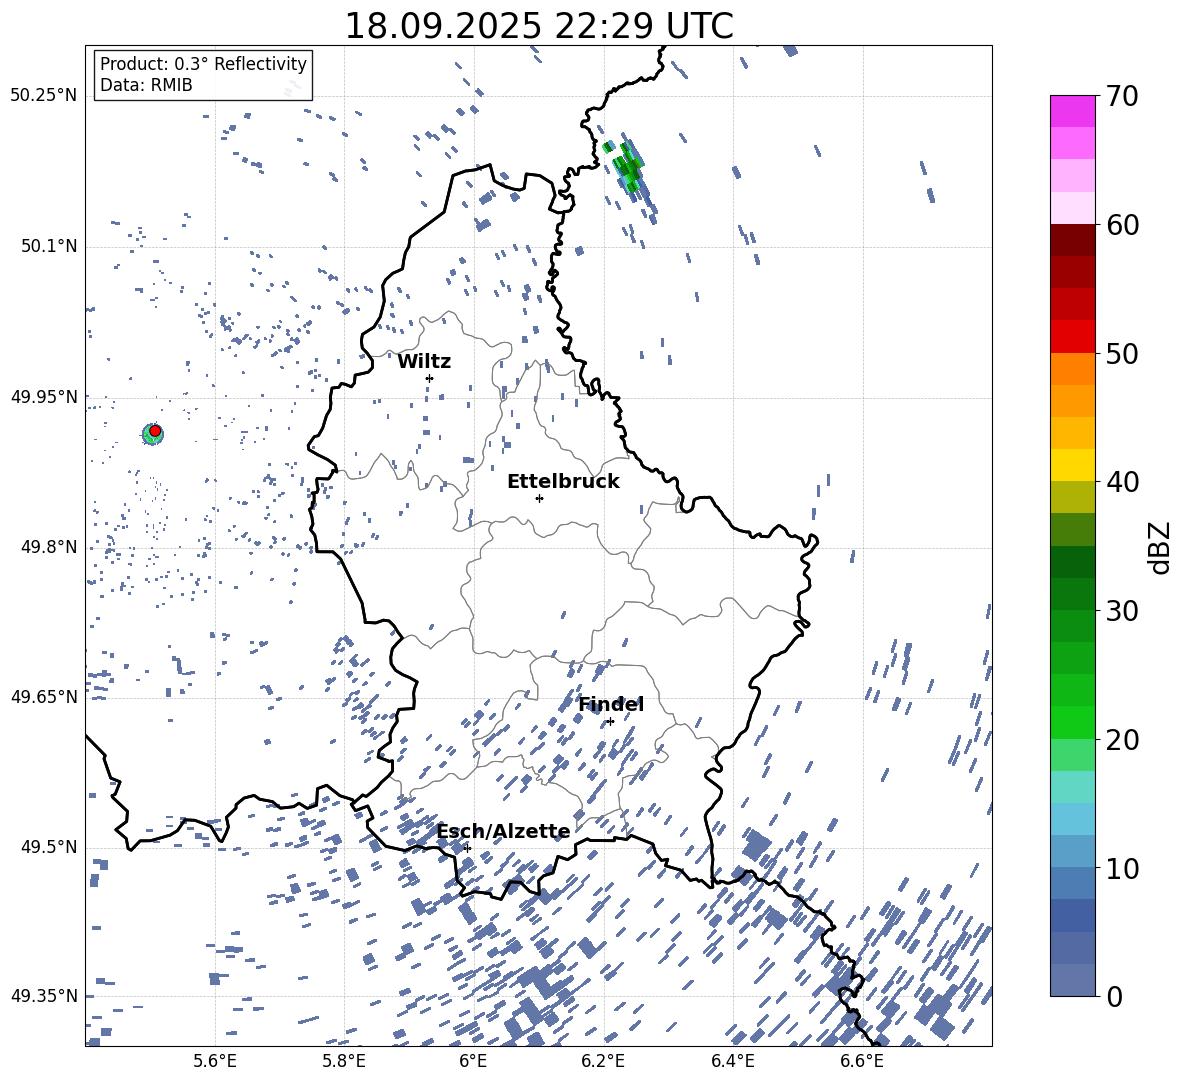Pick the yellow swatch just above 40
The image size is (1184, 1081).
point(1073,465)
